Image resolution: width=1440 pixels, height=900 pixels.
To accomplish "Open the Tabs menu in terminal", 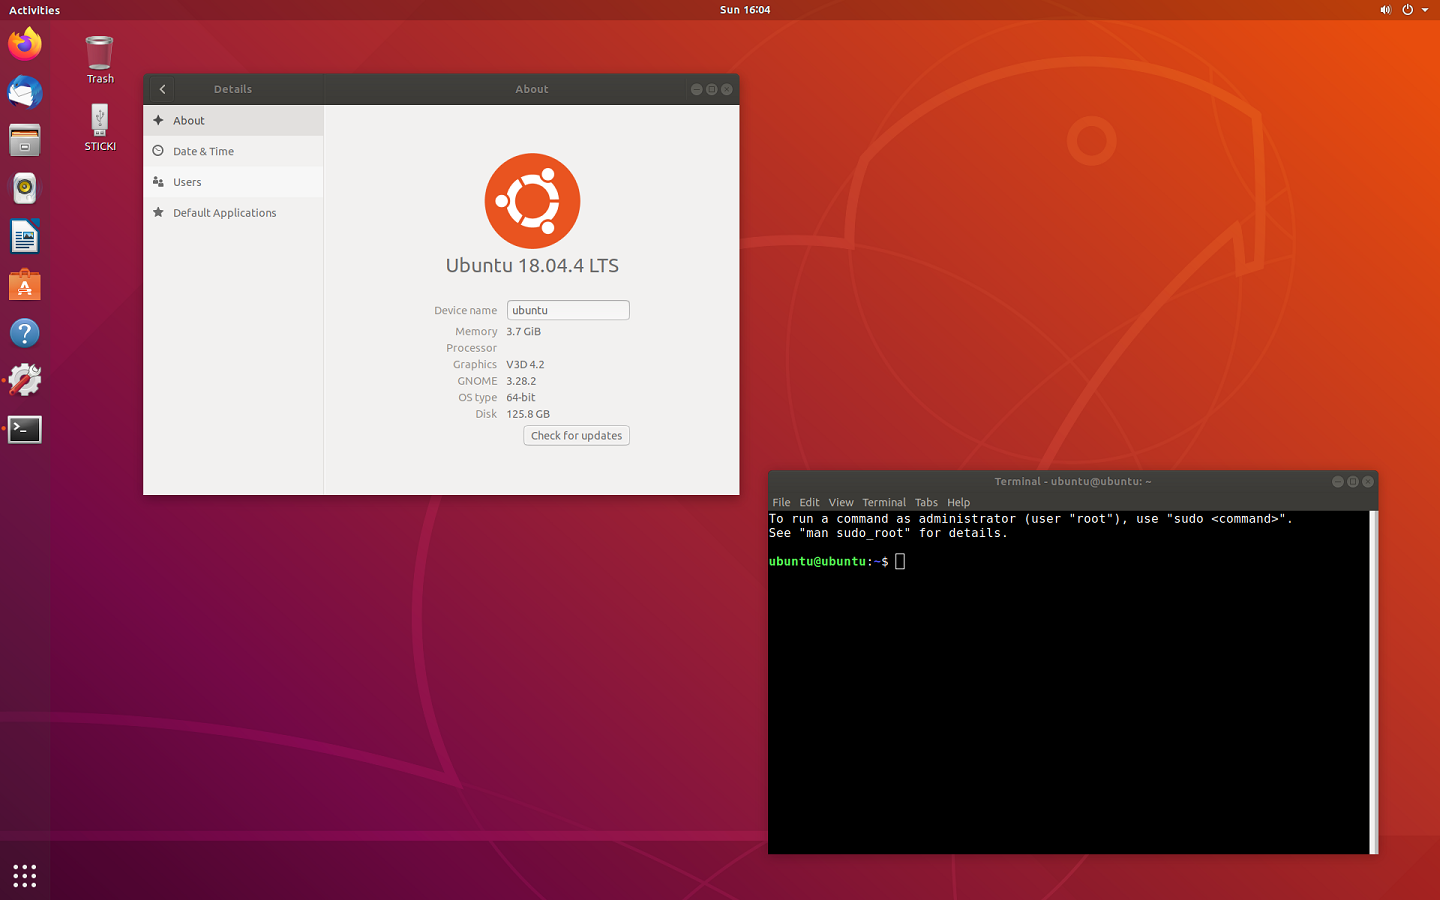I will (x=926, y=502).
